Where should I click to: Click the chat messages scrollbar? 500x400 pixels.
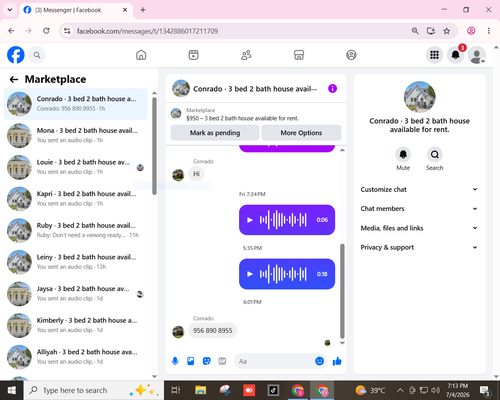(x=342, y=291)
